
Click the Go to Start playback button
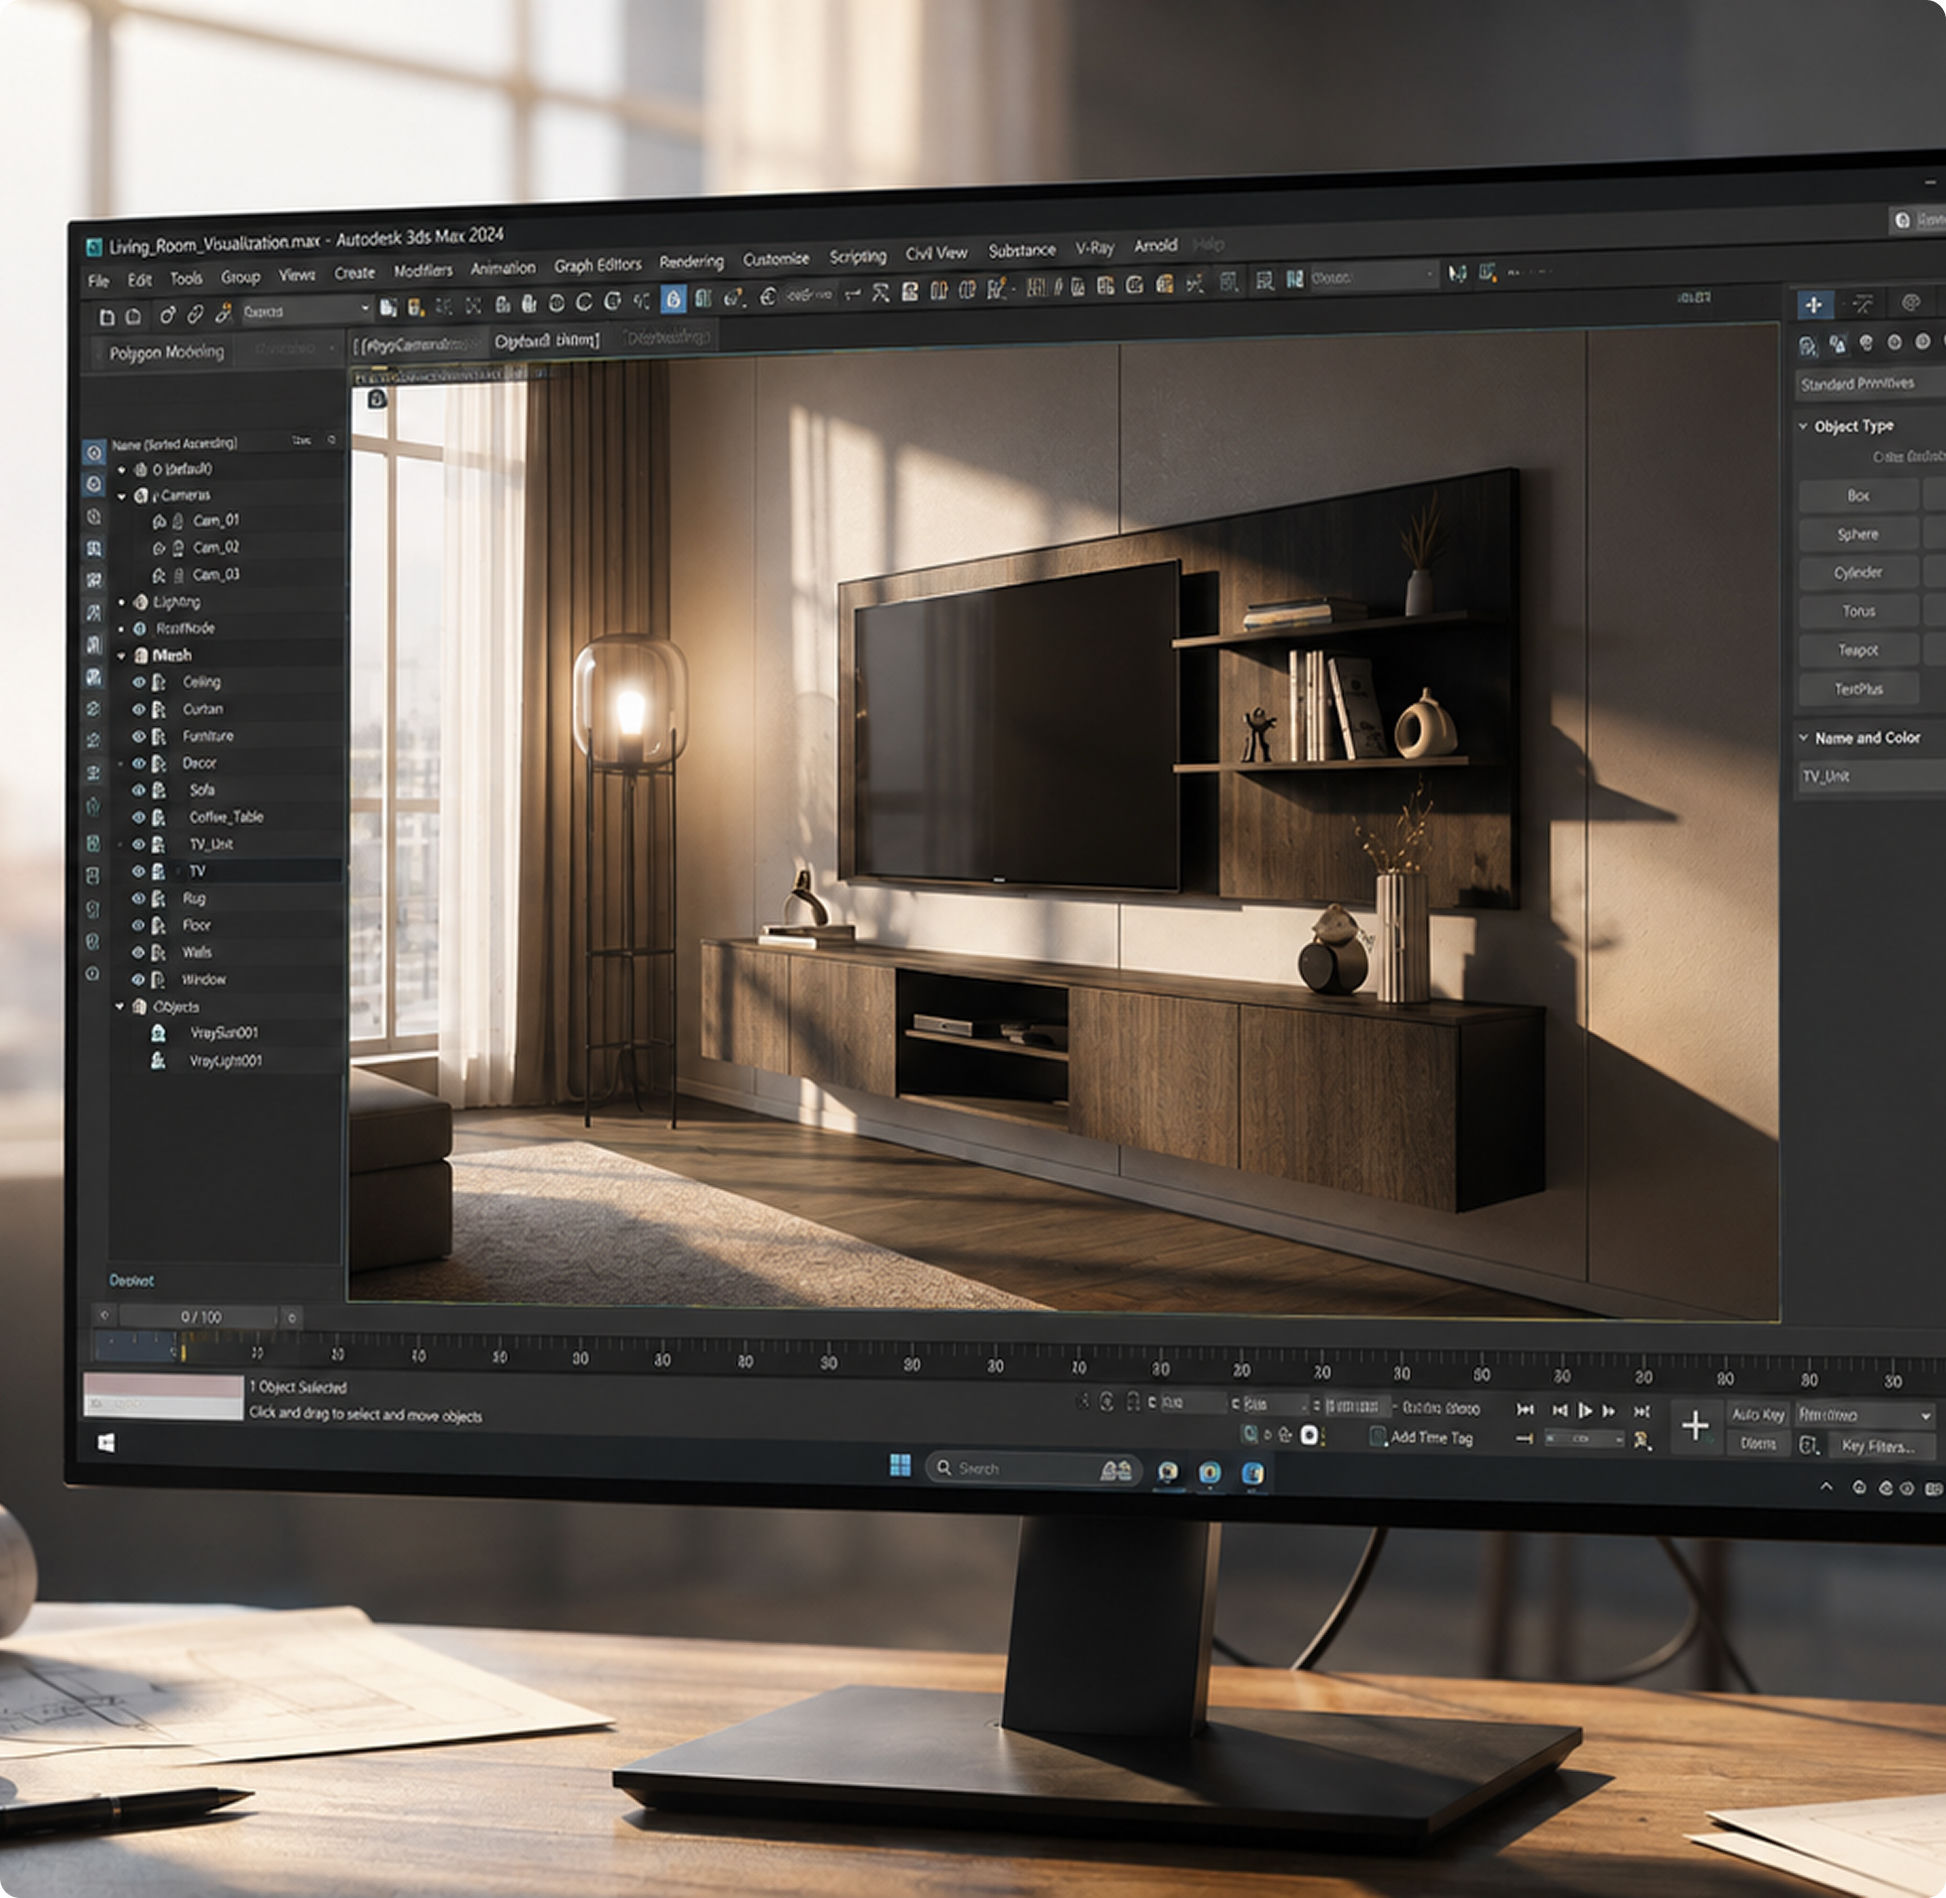tap(1525, 1409)
